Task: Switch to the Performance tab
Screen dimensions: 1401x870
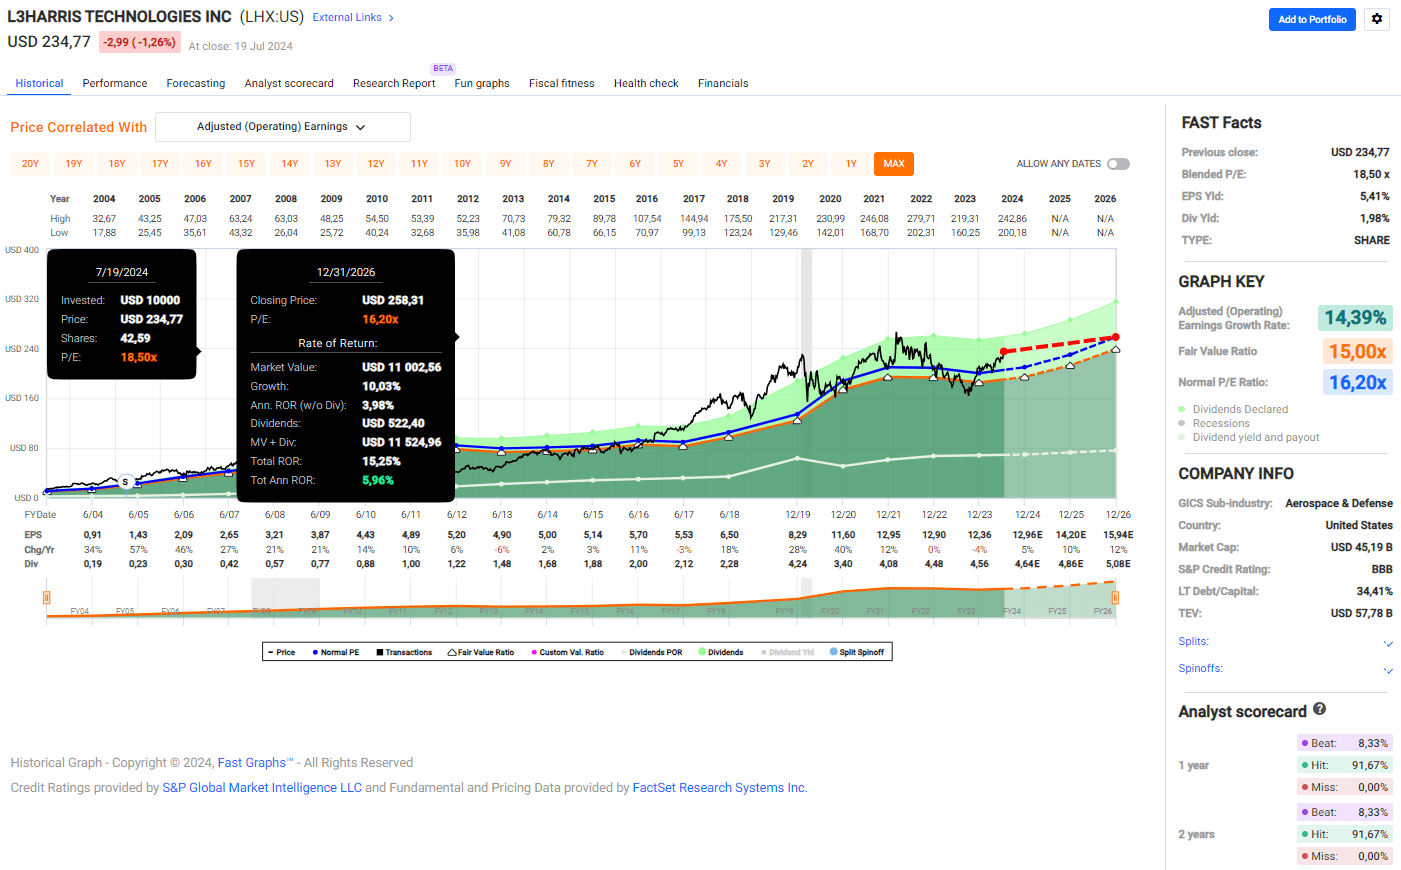Action: click(115, 84)
